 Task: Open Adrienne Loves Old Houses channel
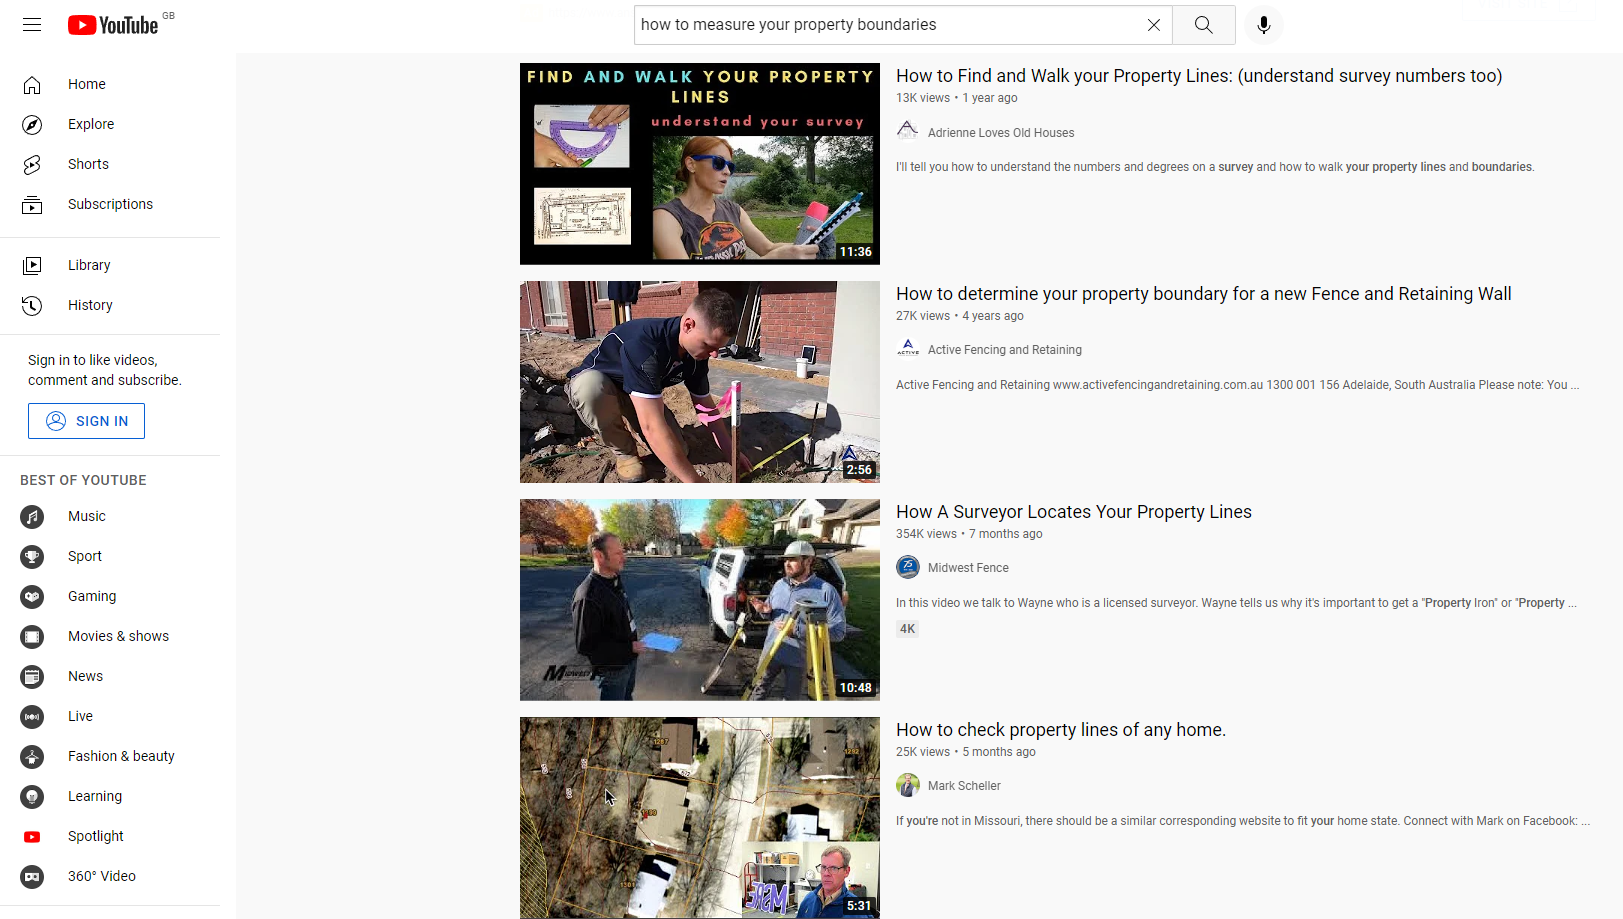[1000, 132]
